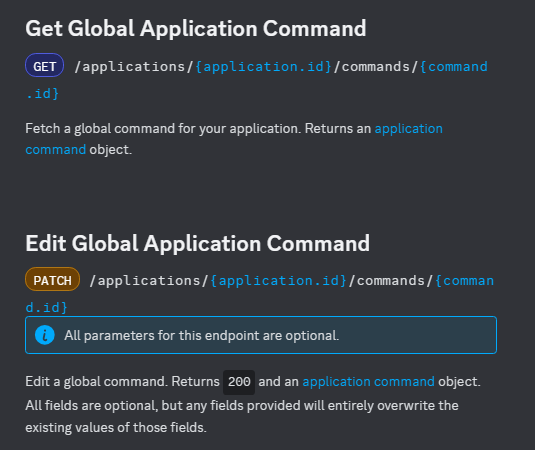This screenshot has height=450, width=535.
Task: Click {application.id} in the GET endpoint path
Action: click(263, 67)
